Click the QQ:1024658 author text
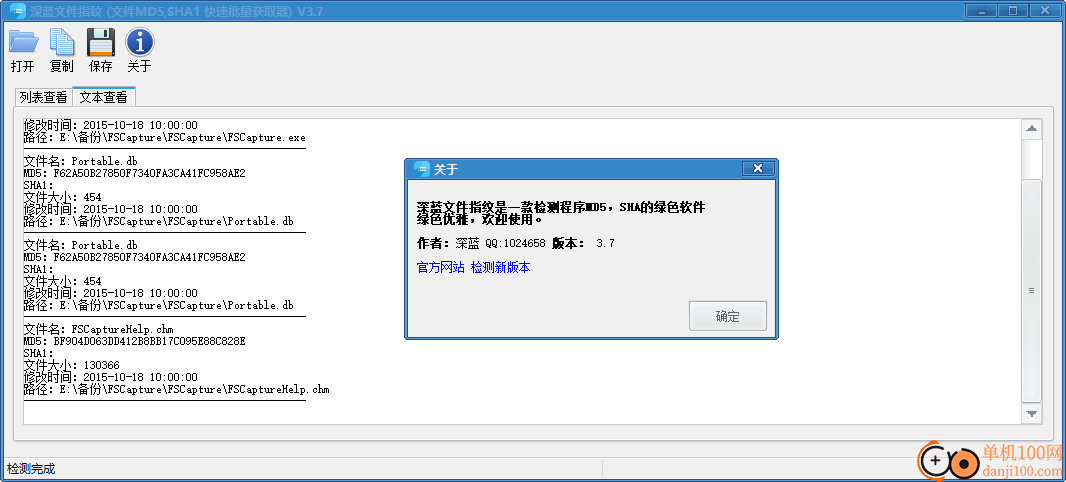Screen dimensions: 1066x482 pos(515,243)
